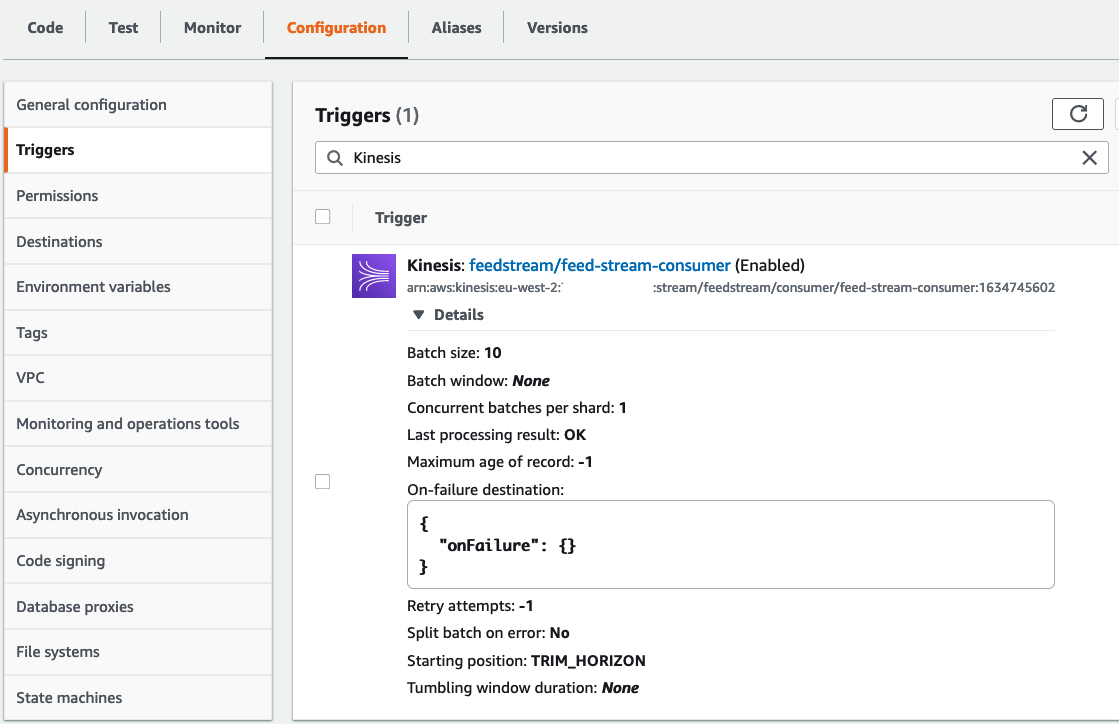Select Triggers in the sidebar
This screenshot has width=1119, height=724.
[x=138, y=150]
